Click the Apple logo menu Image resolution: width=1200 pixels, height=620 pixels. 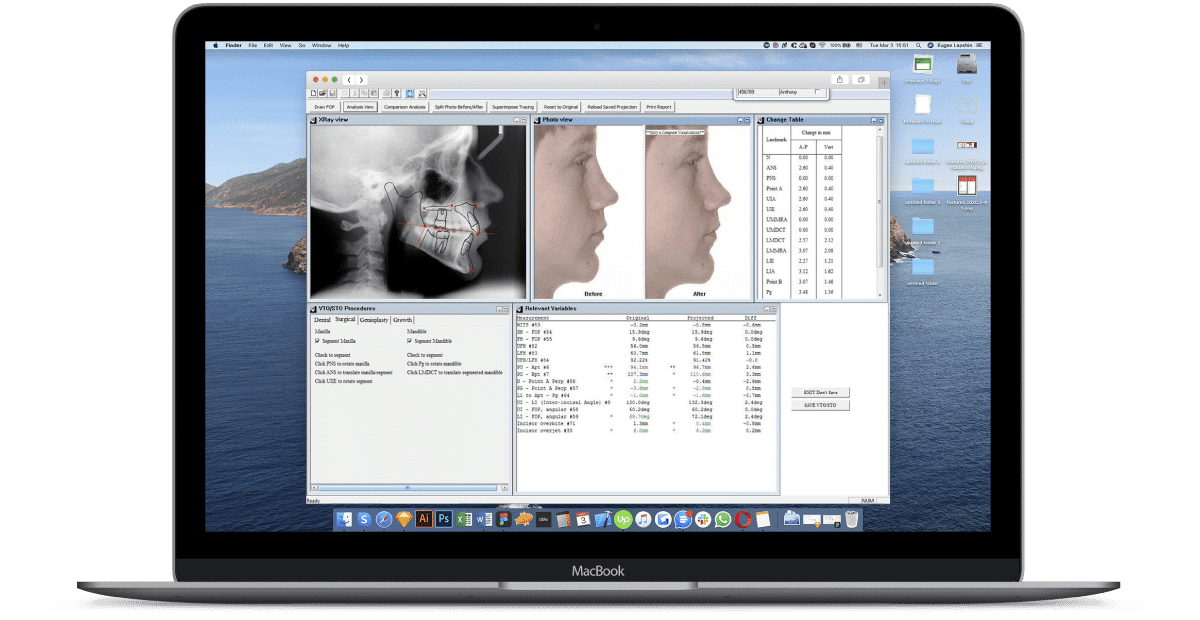coord(215,45)
